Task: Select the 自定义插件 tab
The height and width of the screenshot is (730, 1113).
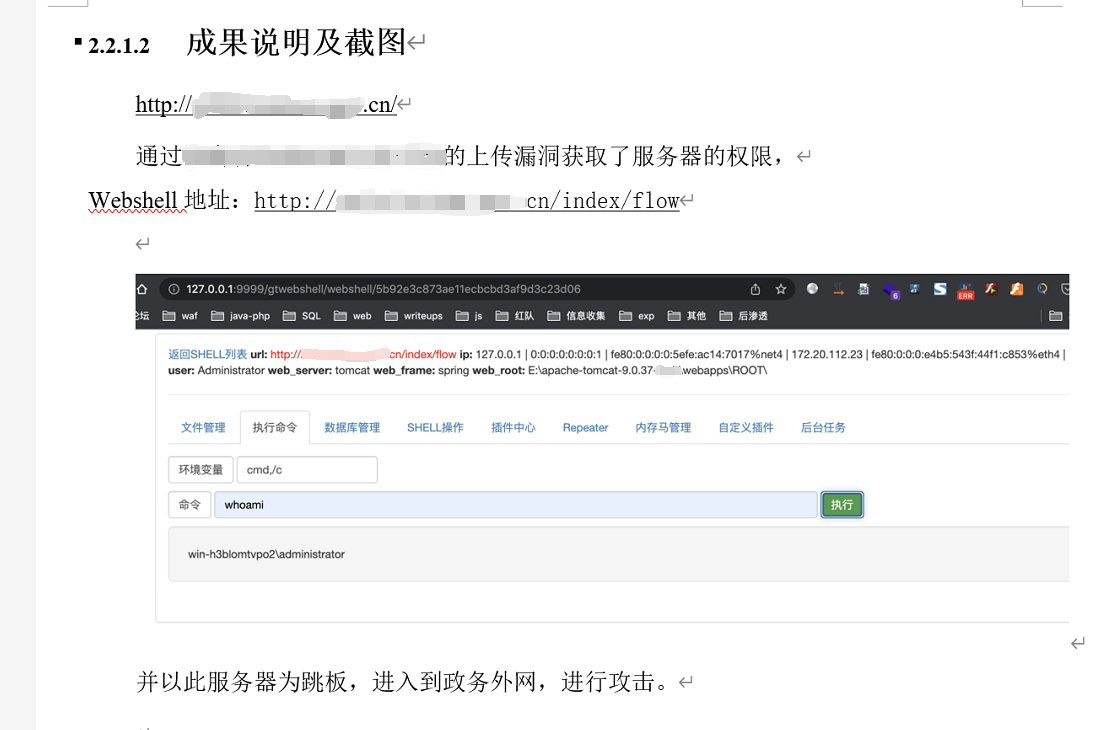Action: point(746,427)
